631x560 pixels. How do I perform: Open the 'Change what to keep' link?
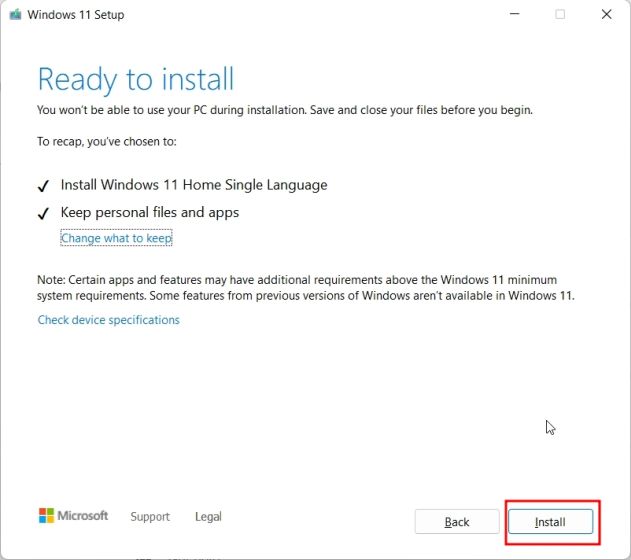[116, 238]
